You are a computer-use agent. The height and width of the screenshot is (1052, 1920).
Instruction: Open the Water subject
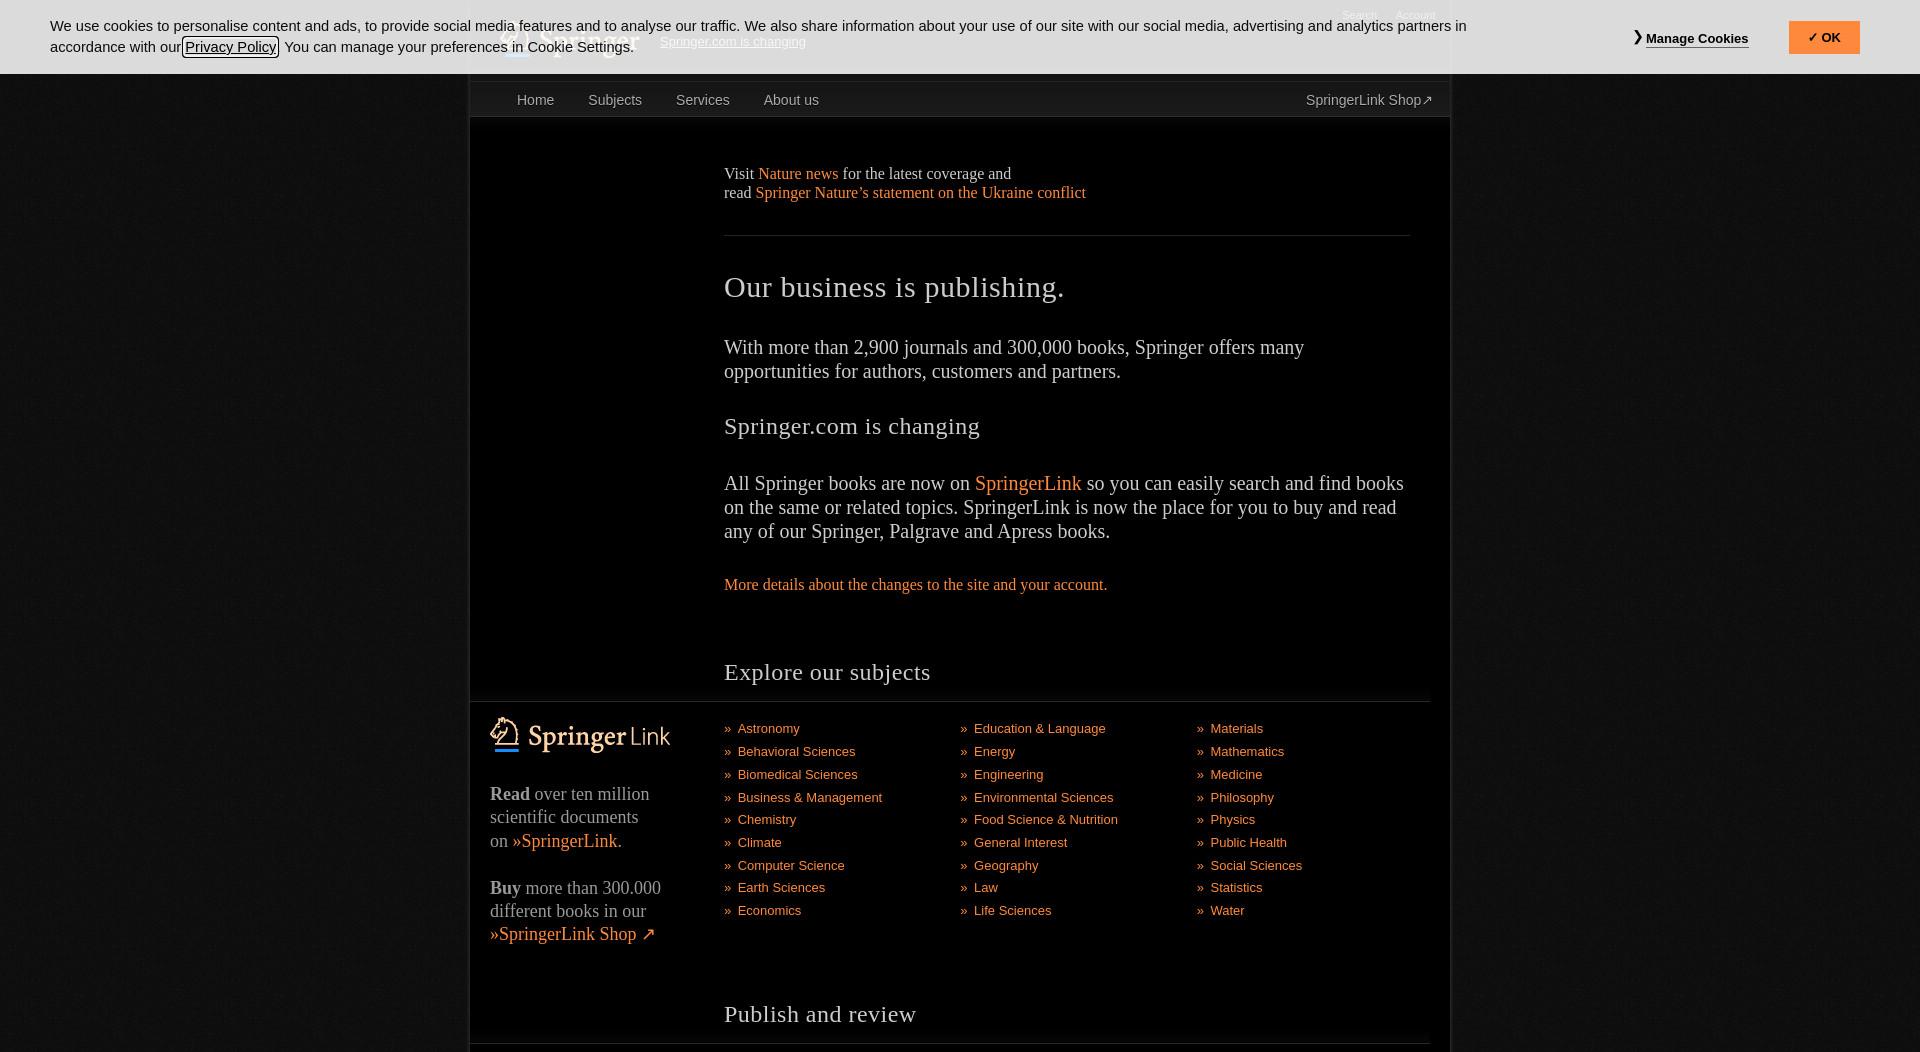1227,911
